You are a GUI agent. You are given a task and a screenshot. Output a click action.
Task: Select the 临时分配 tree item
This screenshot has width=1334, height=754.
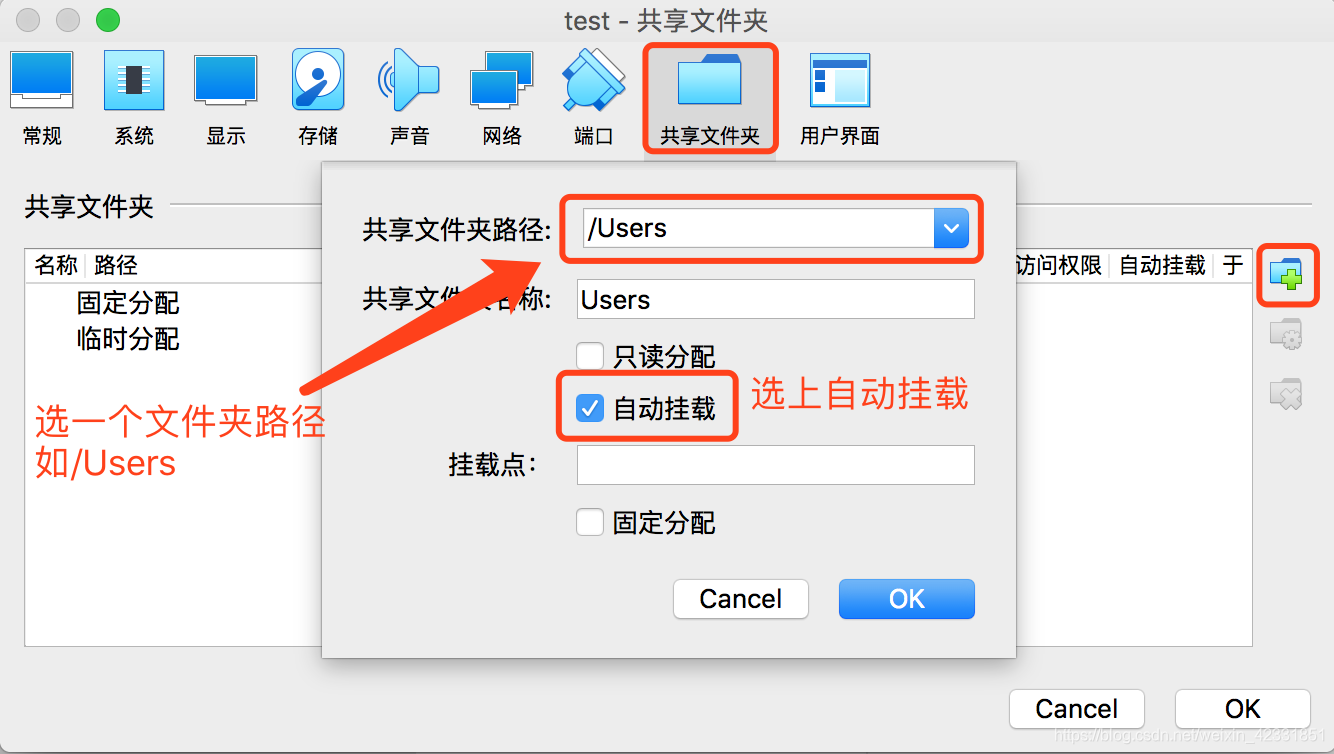click(x=128, y=338)
